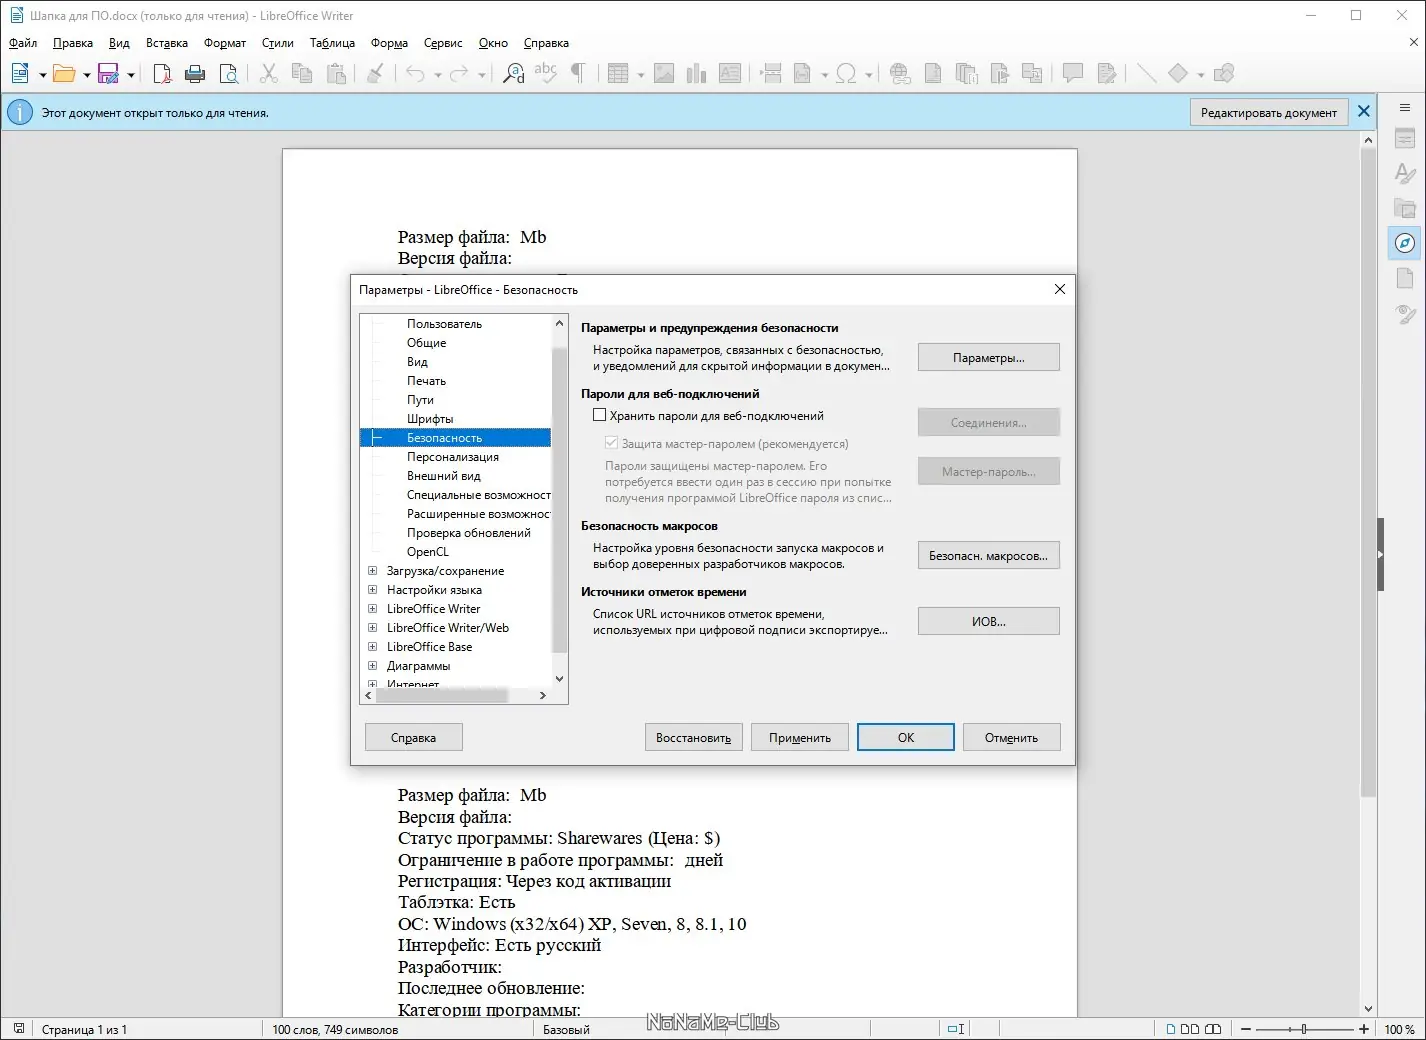Expand the Настройки языка tree node

[372, 590]
